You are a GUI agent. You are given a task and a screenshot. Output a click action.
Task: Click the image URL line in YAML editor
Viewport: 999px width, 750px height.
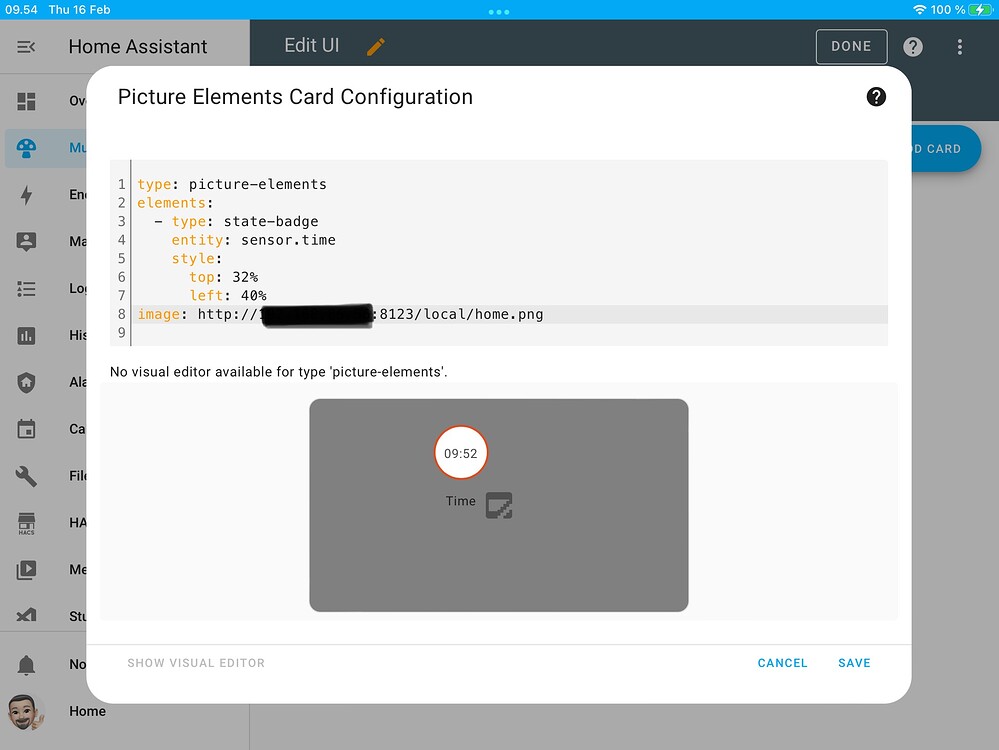point(510,314)
